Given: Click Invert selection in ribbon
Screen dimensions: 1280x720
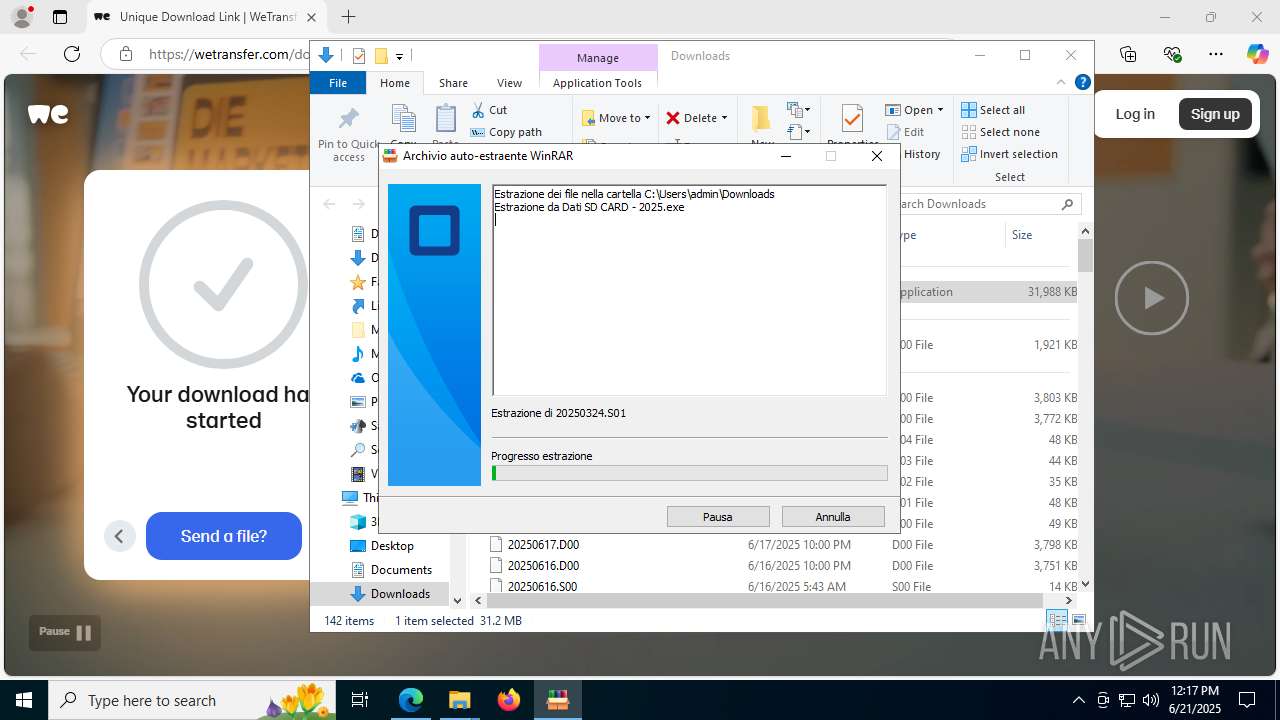Looking at the screenshot, I should click(x=1009, y=154).
